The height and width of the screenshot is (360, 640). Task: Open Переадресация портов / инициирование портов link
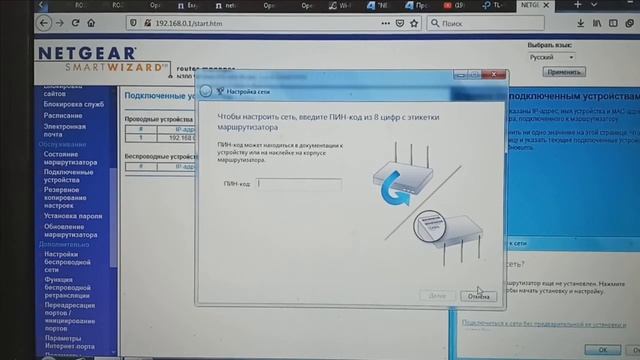click(69, 316)
